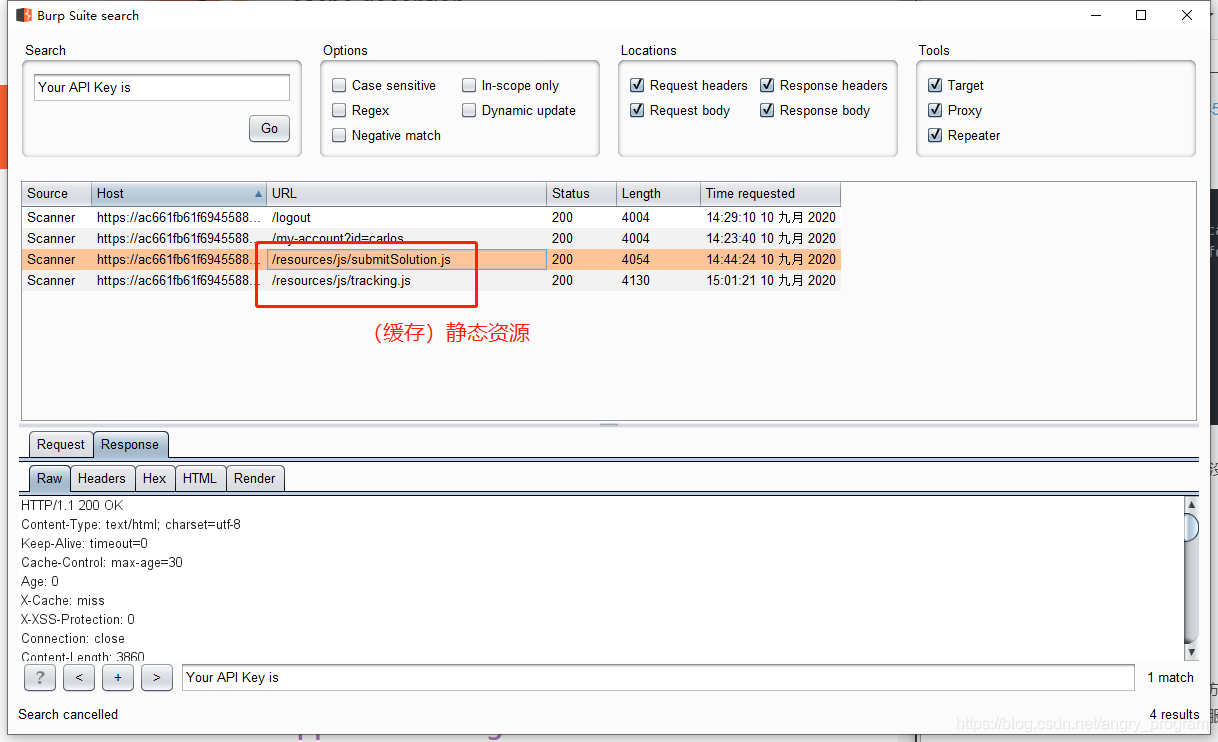The width and height of the screenshot is (1218, 742).
Task: Select the Response tab
Action: (130, 444)
